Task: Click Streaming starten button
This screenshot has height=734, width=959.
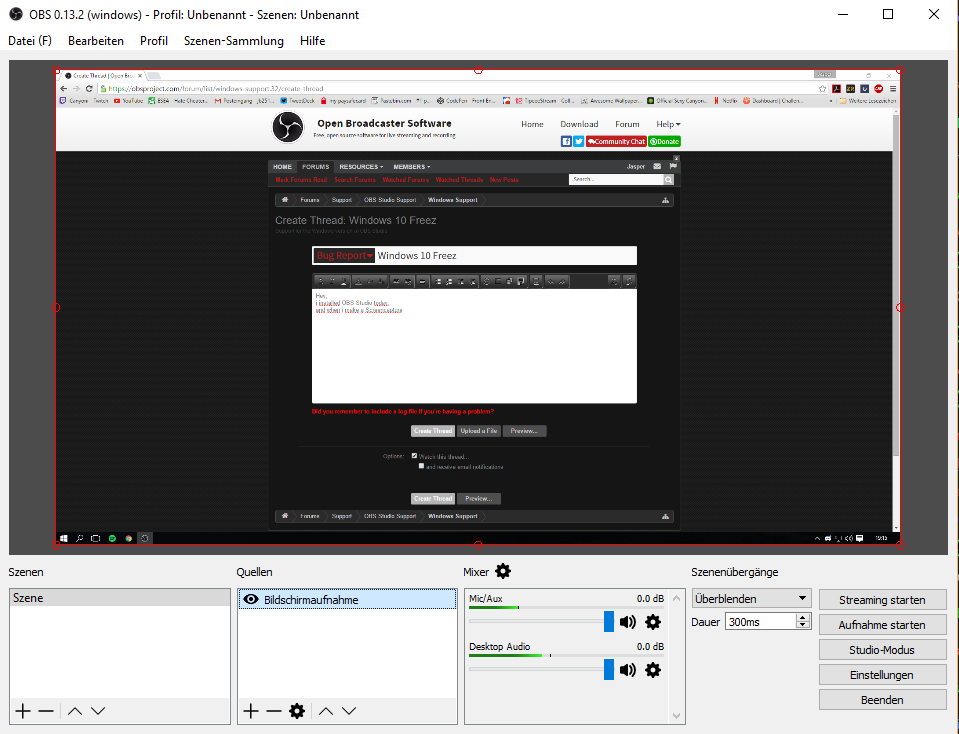Action: (883, 600)
